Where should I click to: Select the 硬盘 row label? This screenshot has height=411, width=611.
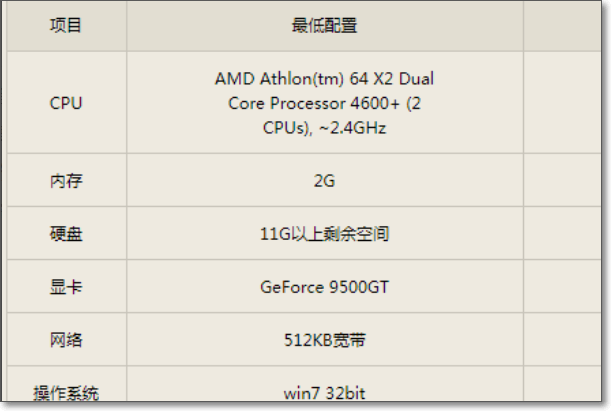click(x=66, y=234)
